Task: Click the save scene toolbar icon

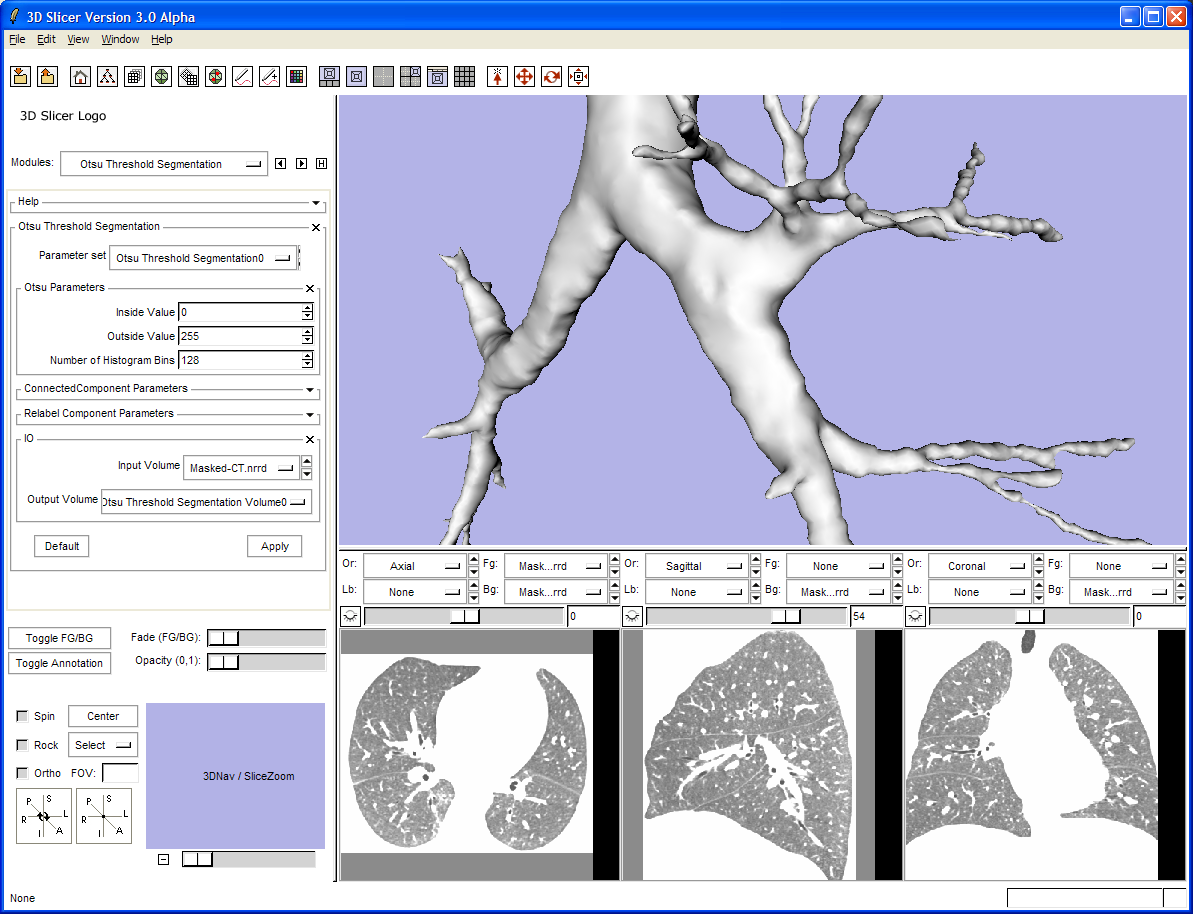Action: tap(47, 77)
